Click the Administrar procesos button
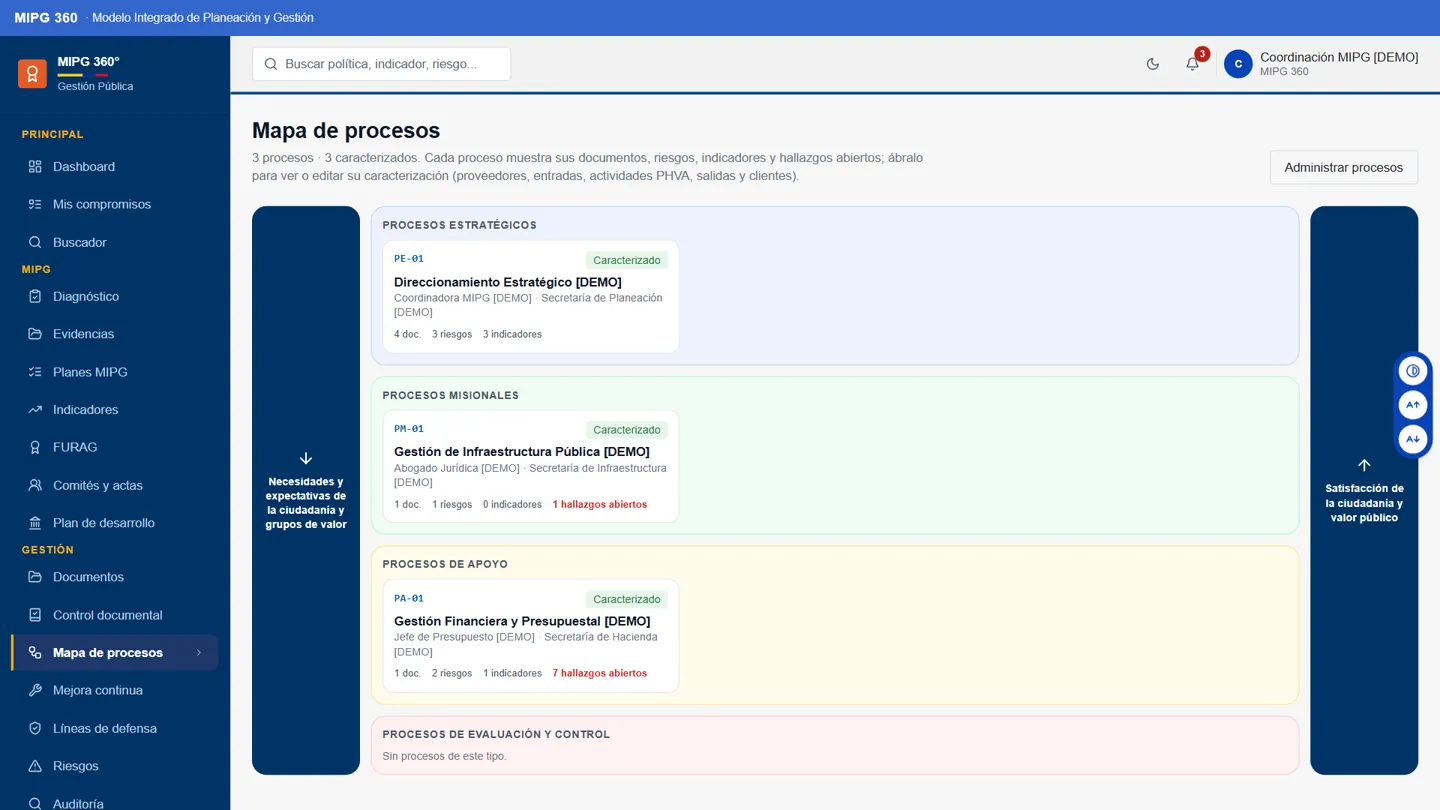 coord(1344,167)
